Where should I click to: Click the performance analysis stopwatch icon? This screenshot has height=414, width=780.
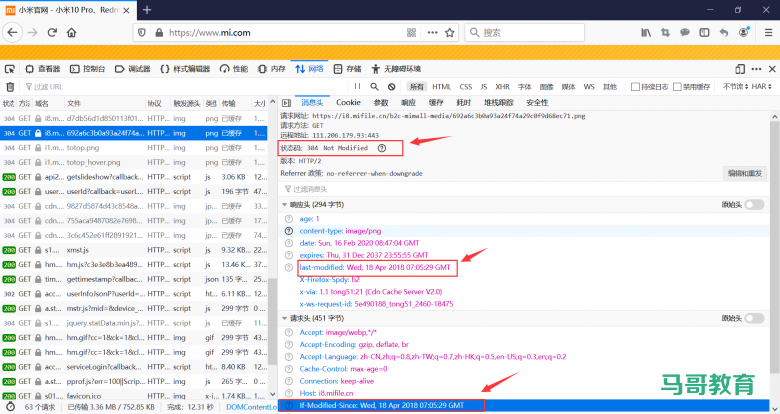tap(10, 407)
